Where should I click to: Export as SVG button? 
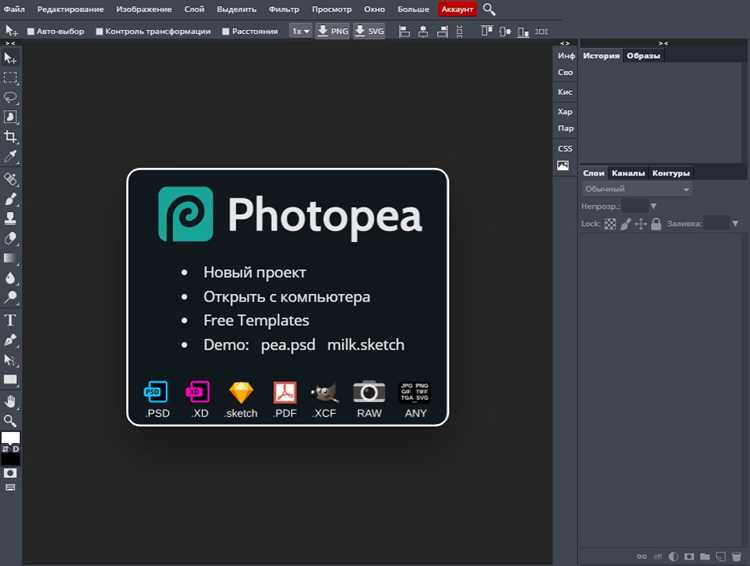point(369,31)
